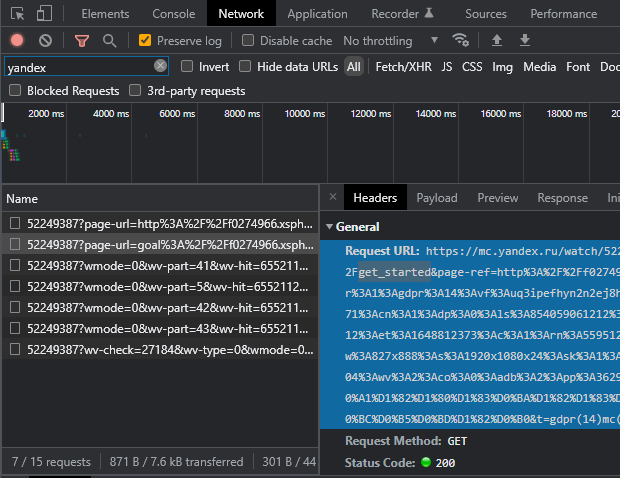
Task: Check the Invert filter checkbox
Action: click(187, 66)
